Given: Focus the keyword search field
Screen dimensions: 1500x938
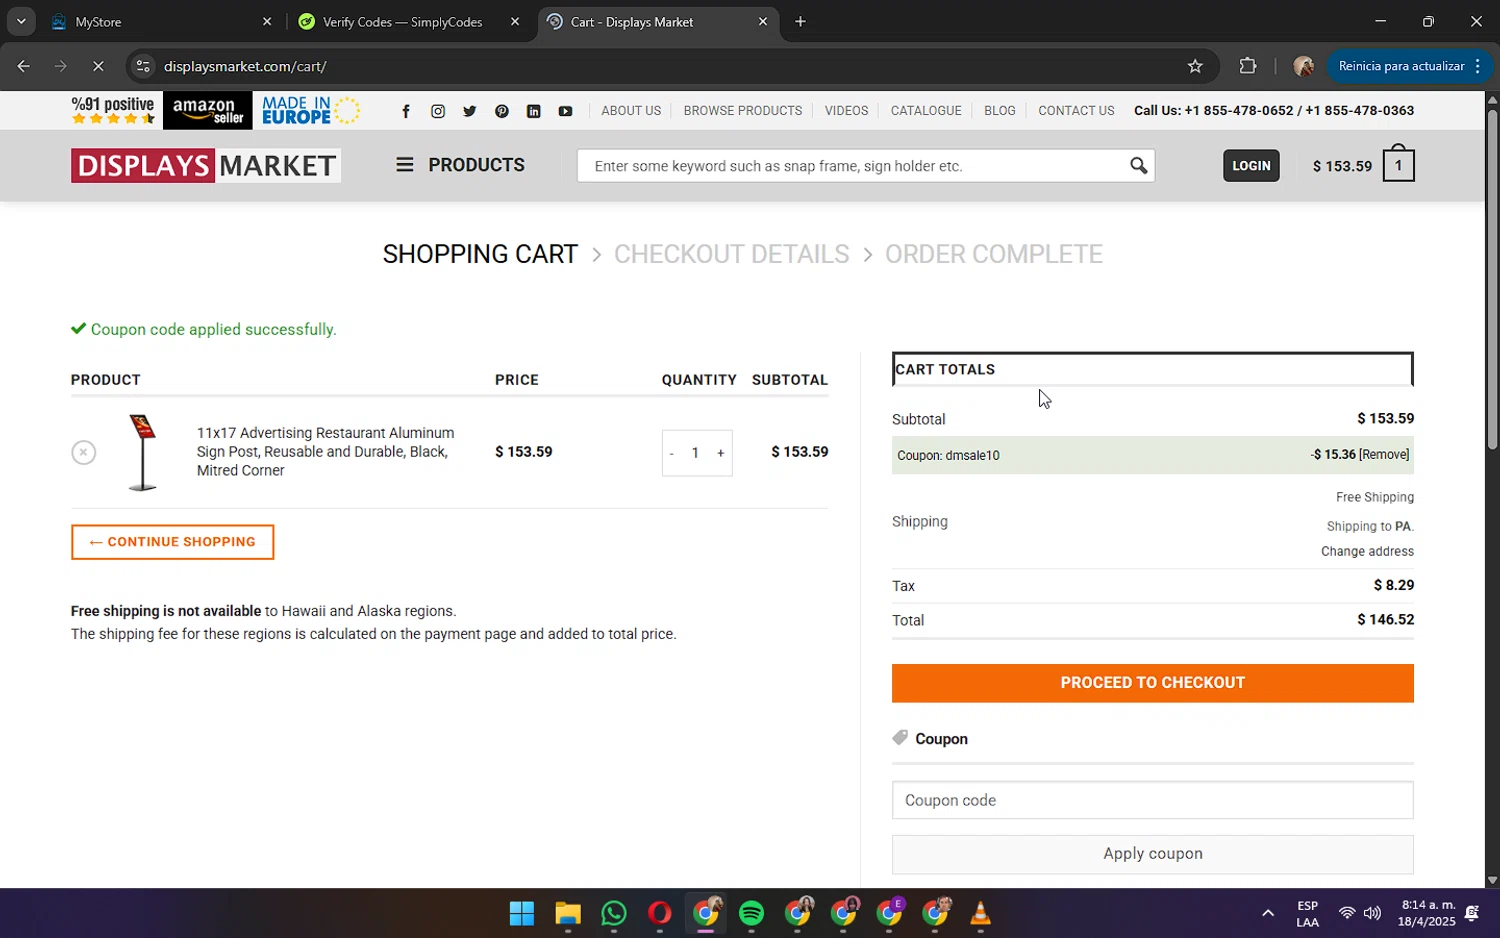Looking at the screenshot, I should 850,166.
